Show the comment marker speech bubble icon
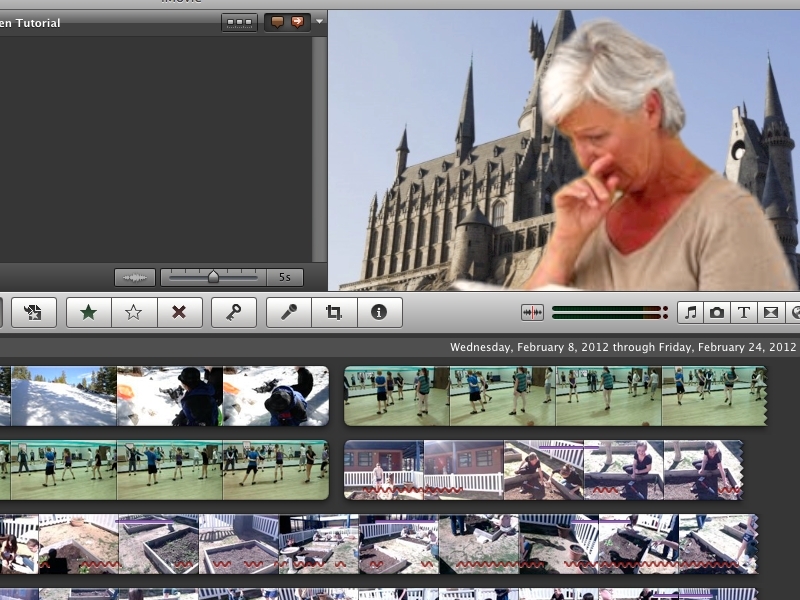Viewport: 800px width, 600px height. 277,22
